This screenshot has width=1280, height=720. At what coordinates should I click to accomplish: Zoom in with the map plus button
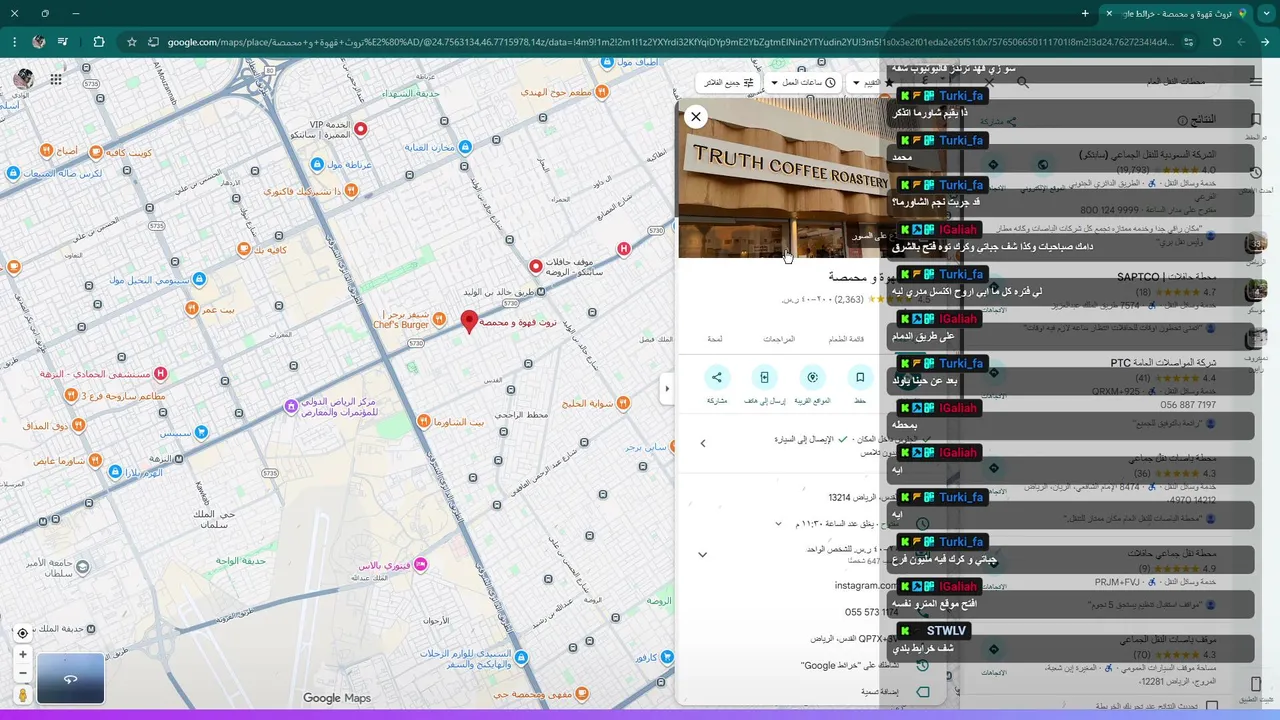coord(23,654)
